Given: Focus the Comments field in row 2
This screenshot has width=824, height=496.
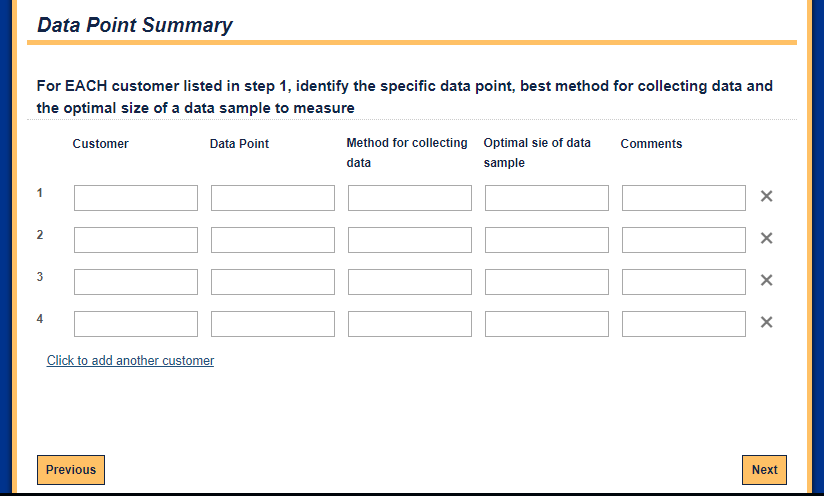Looking at the screenshot, I should 684,240.
